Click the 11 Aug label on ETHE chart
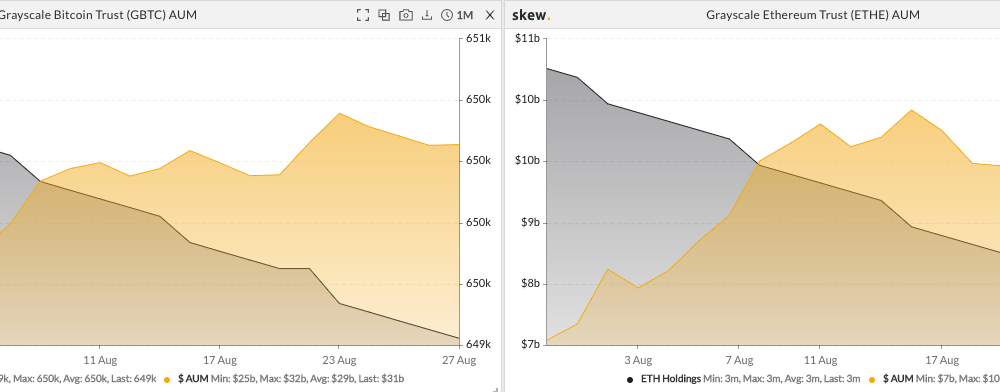Screen dimensions: 1000x392 pos(820,360)
